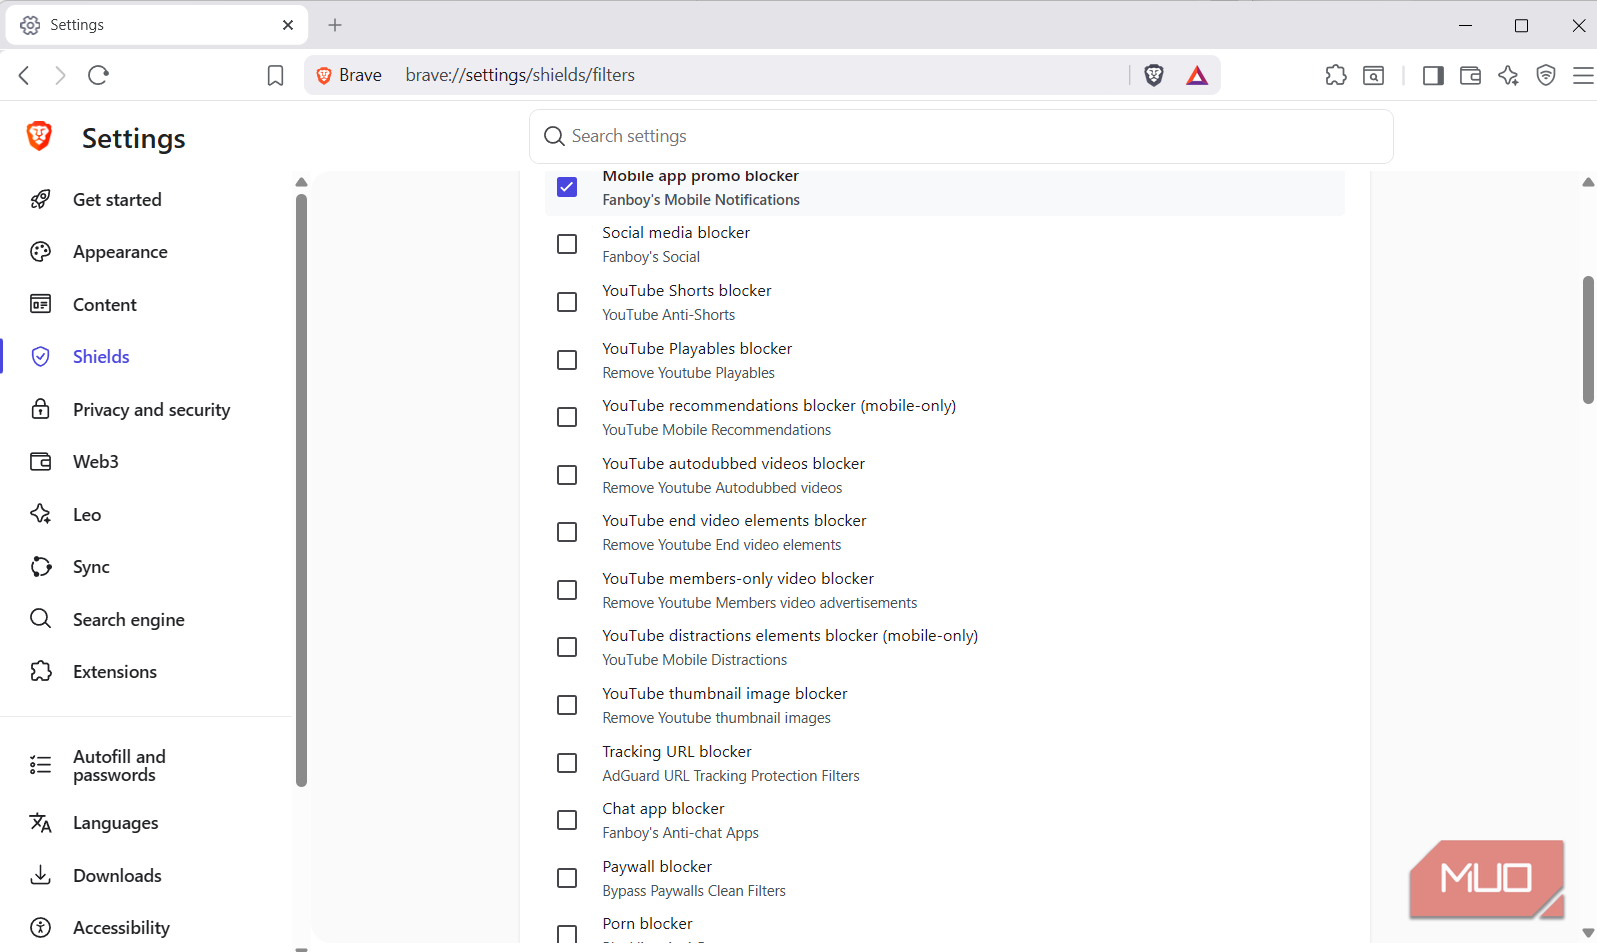Click the Search settings field
The image size is (1597, 952).
click(x=961, y=136)
